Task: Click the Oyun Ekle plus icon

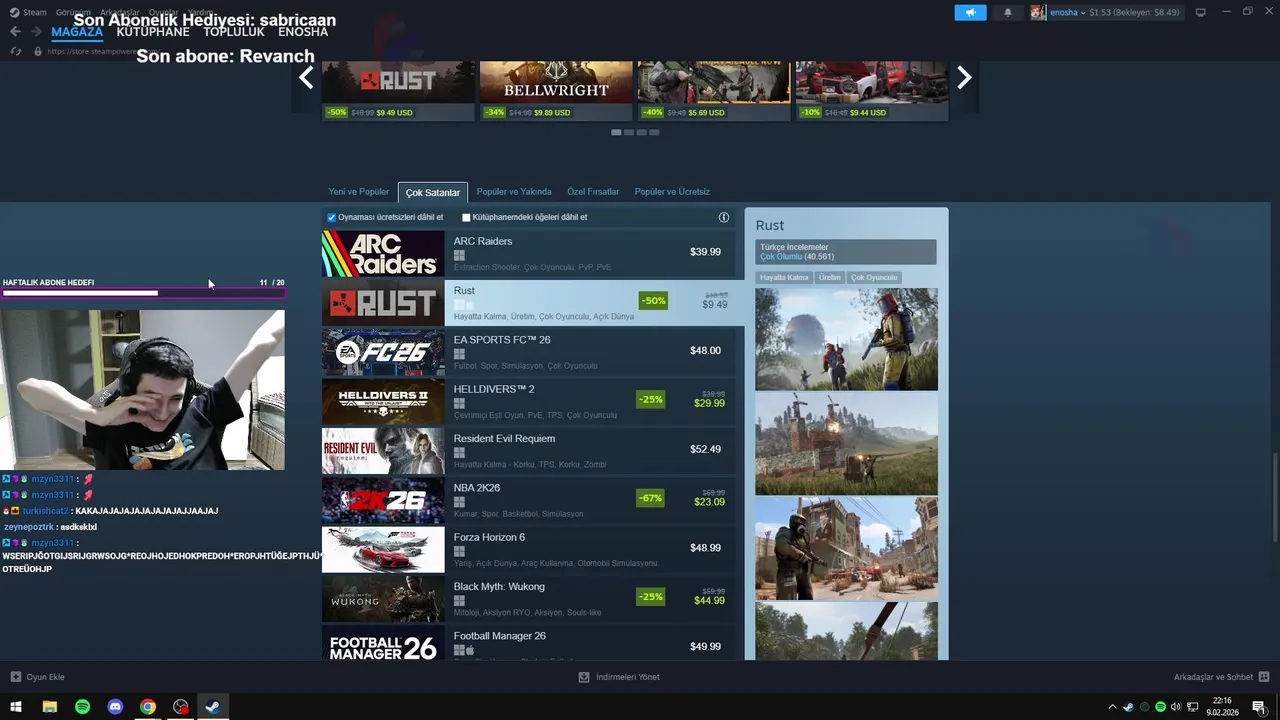Action: (16, 677)
